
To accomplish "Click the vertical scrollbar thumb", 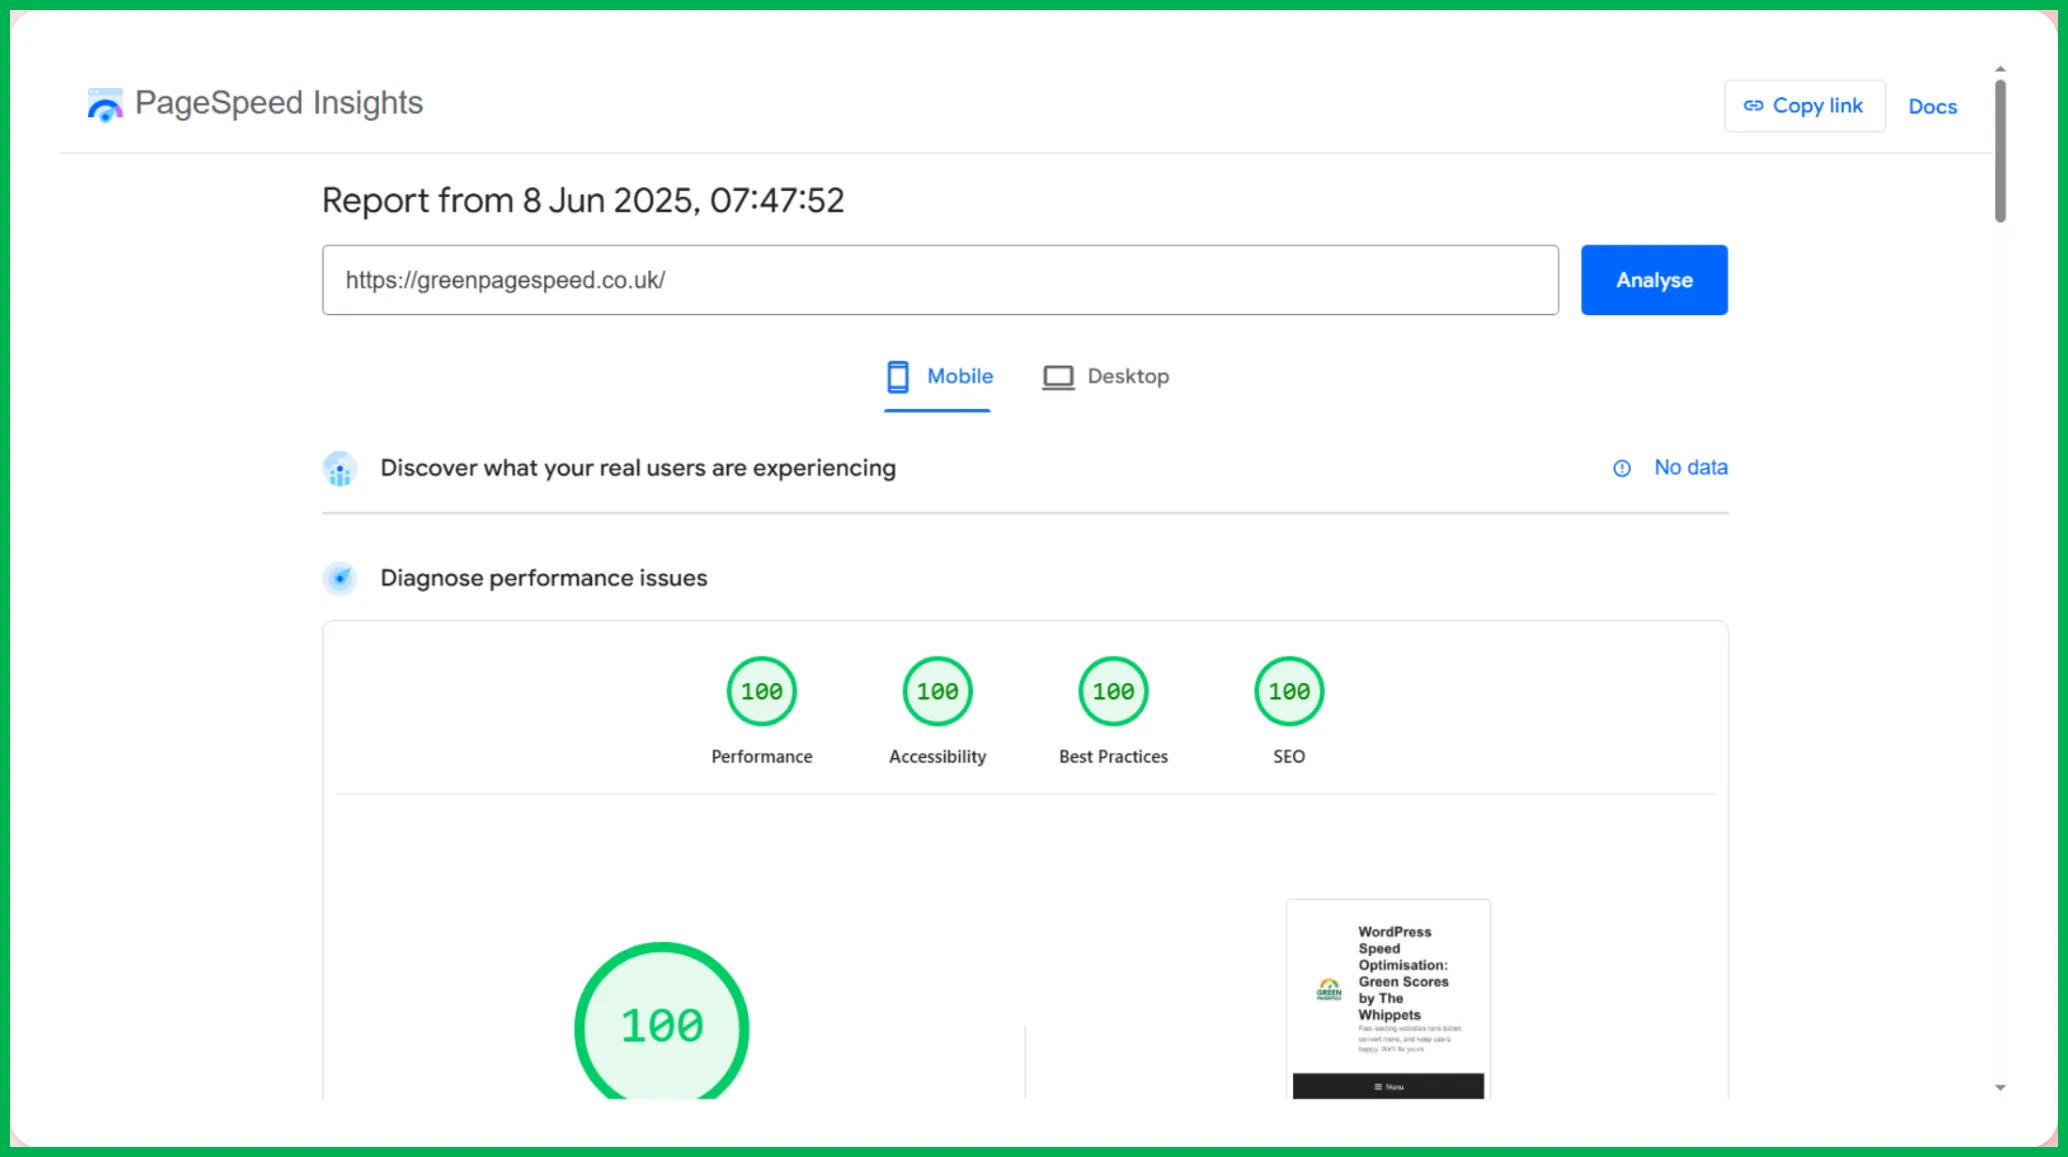I will (2000, 150).
